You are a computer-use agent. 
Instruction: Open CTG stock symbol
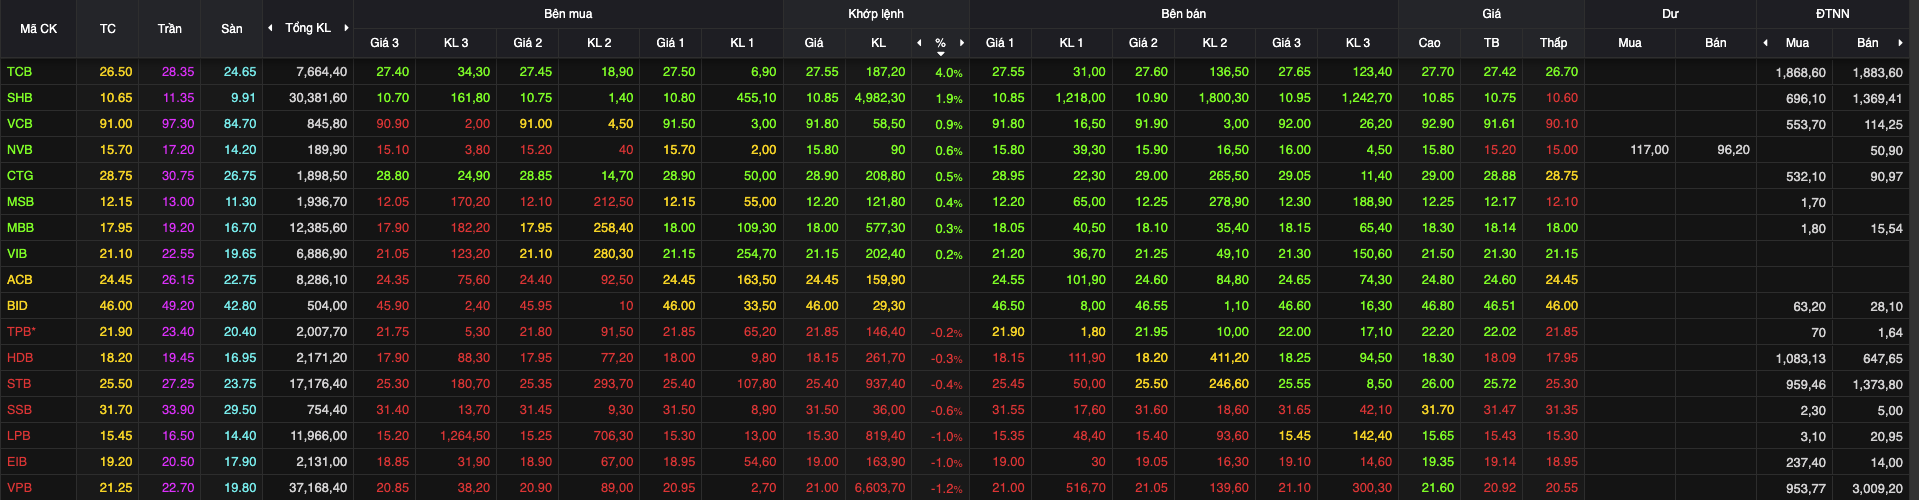(20, 176)
